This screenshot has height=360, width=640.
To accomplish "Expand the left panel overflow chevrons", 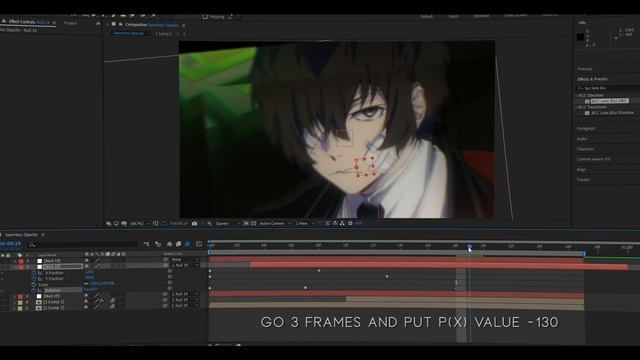I will pyautogui.click(x=98, y=24).
